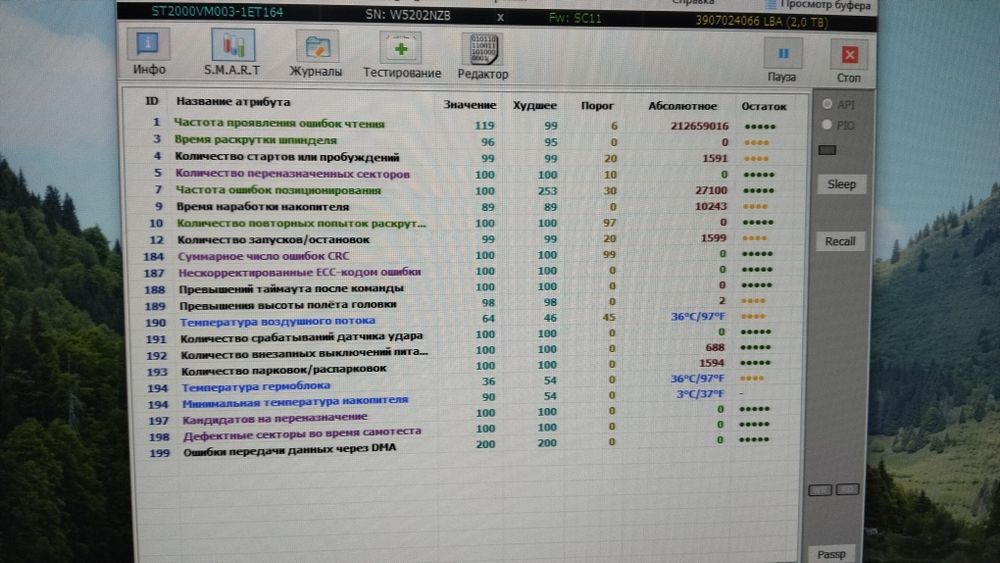Screen dimensions: 1000x563
Task: Open Просмотр буфера link
Action: tap(818, 5)
